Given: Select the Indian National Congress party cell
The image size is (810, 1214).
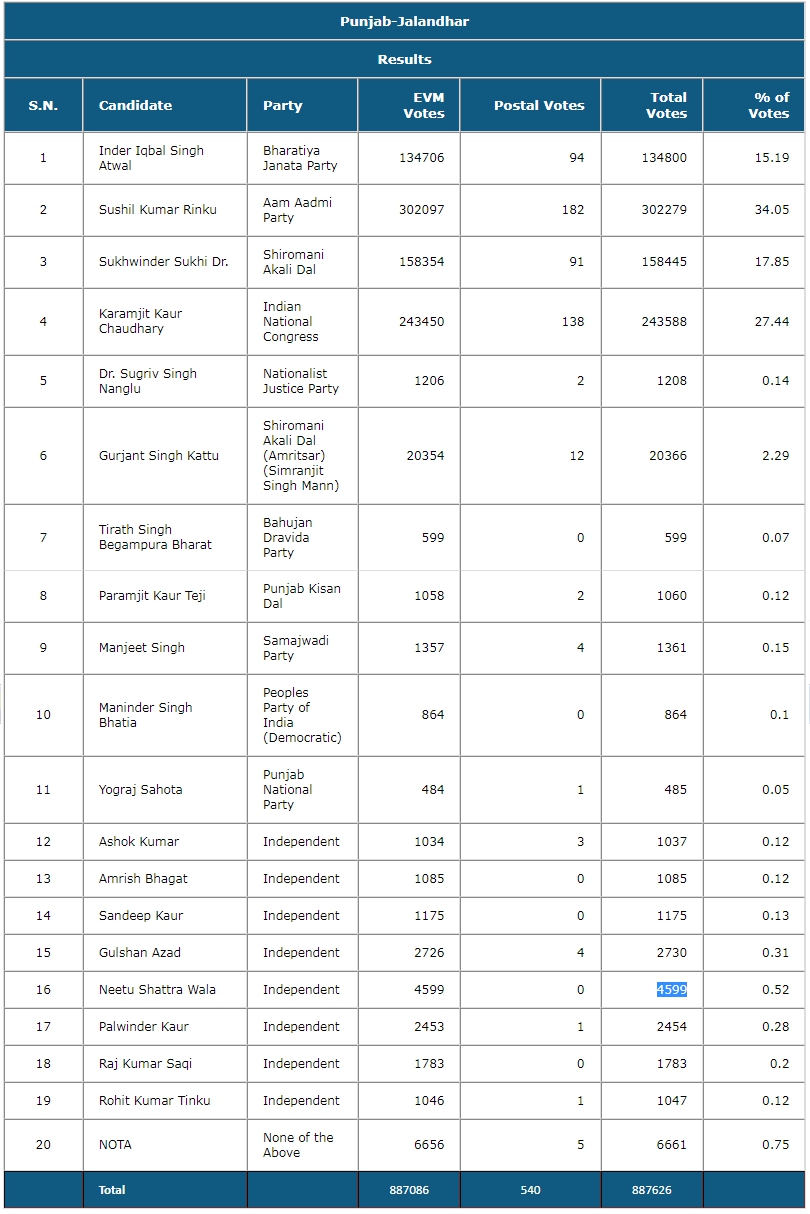Looking at the screenshot, I should [x=290, y=322].
